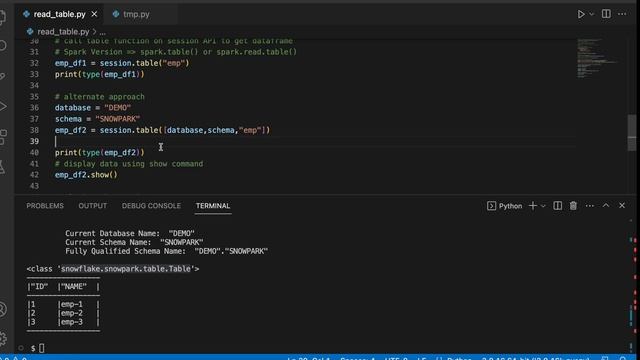This screenshot has width=640, height=360.
Task: Open the Extensions view in activity bar
Action: pos(2,137)
